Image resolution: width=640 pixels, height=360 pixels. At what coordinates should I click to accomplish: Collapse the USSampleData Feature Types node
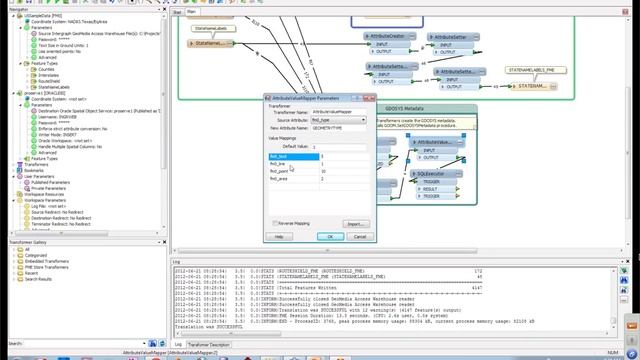[20, 64]
